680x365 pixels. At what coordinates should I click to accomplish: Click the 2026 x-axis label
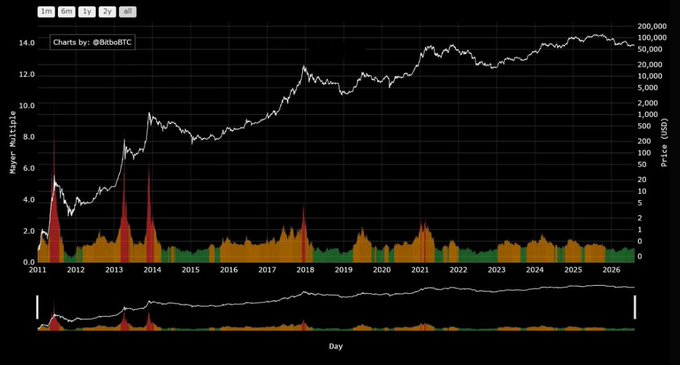(611, 270)
